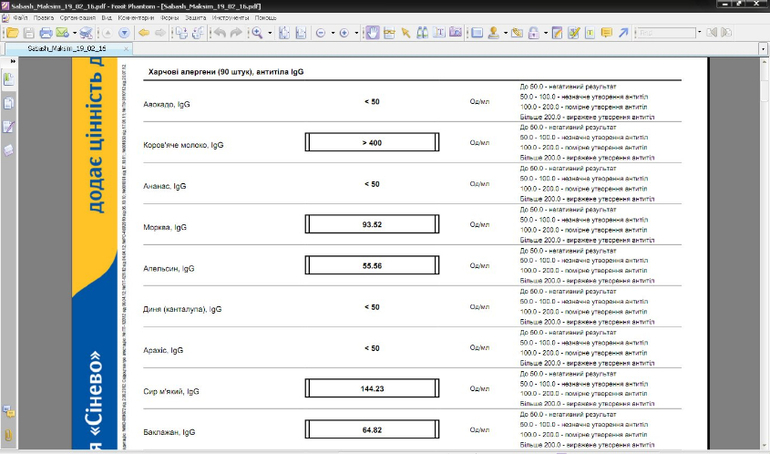770x454 pixels.
Task: Open the Zoom tool dropdown arrow
Action: tap(269, 33)
